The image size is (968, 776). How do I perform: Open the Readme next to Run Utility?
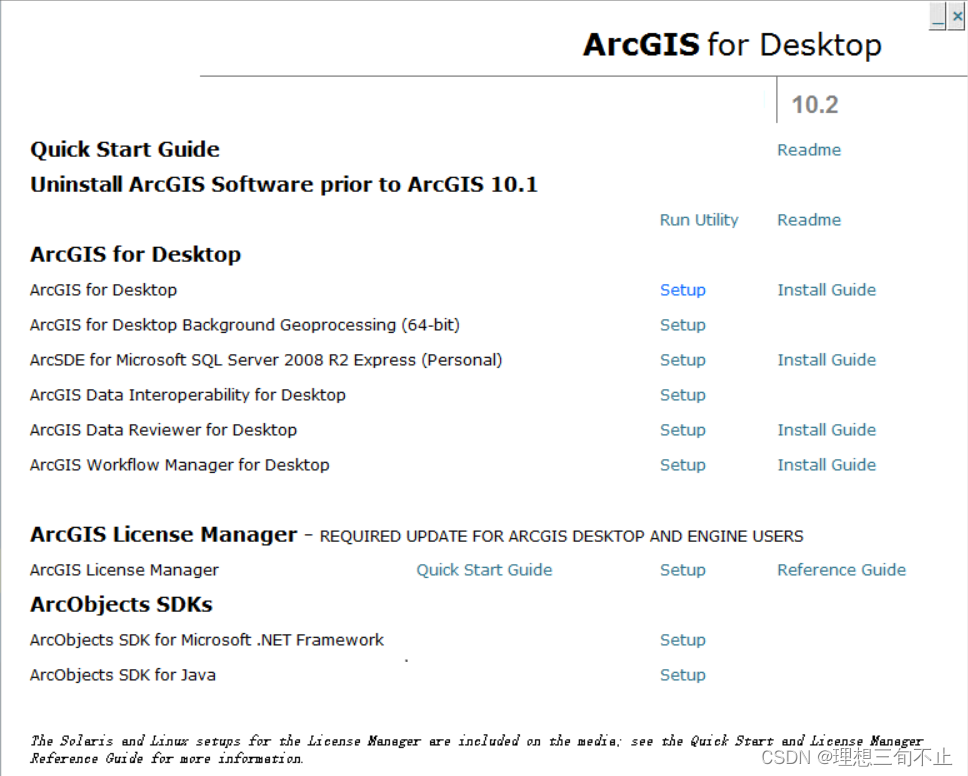(x=809, y=220)
